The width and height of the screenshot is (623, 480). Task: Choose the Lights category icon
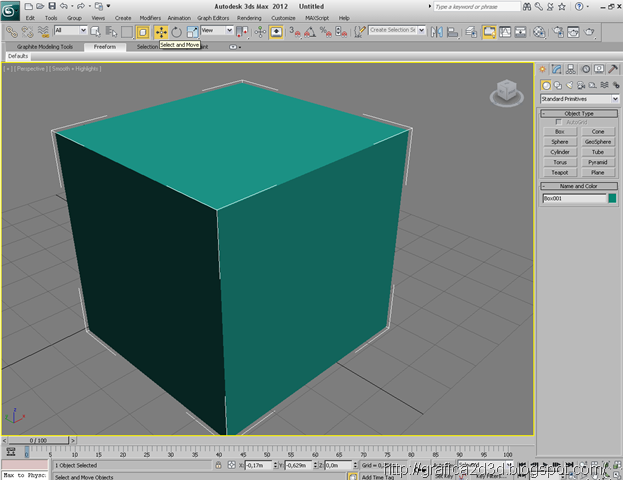(568, 85)
